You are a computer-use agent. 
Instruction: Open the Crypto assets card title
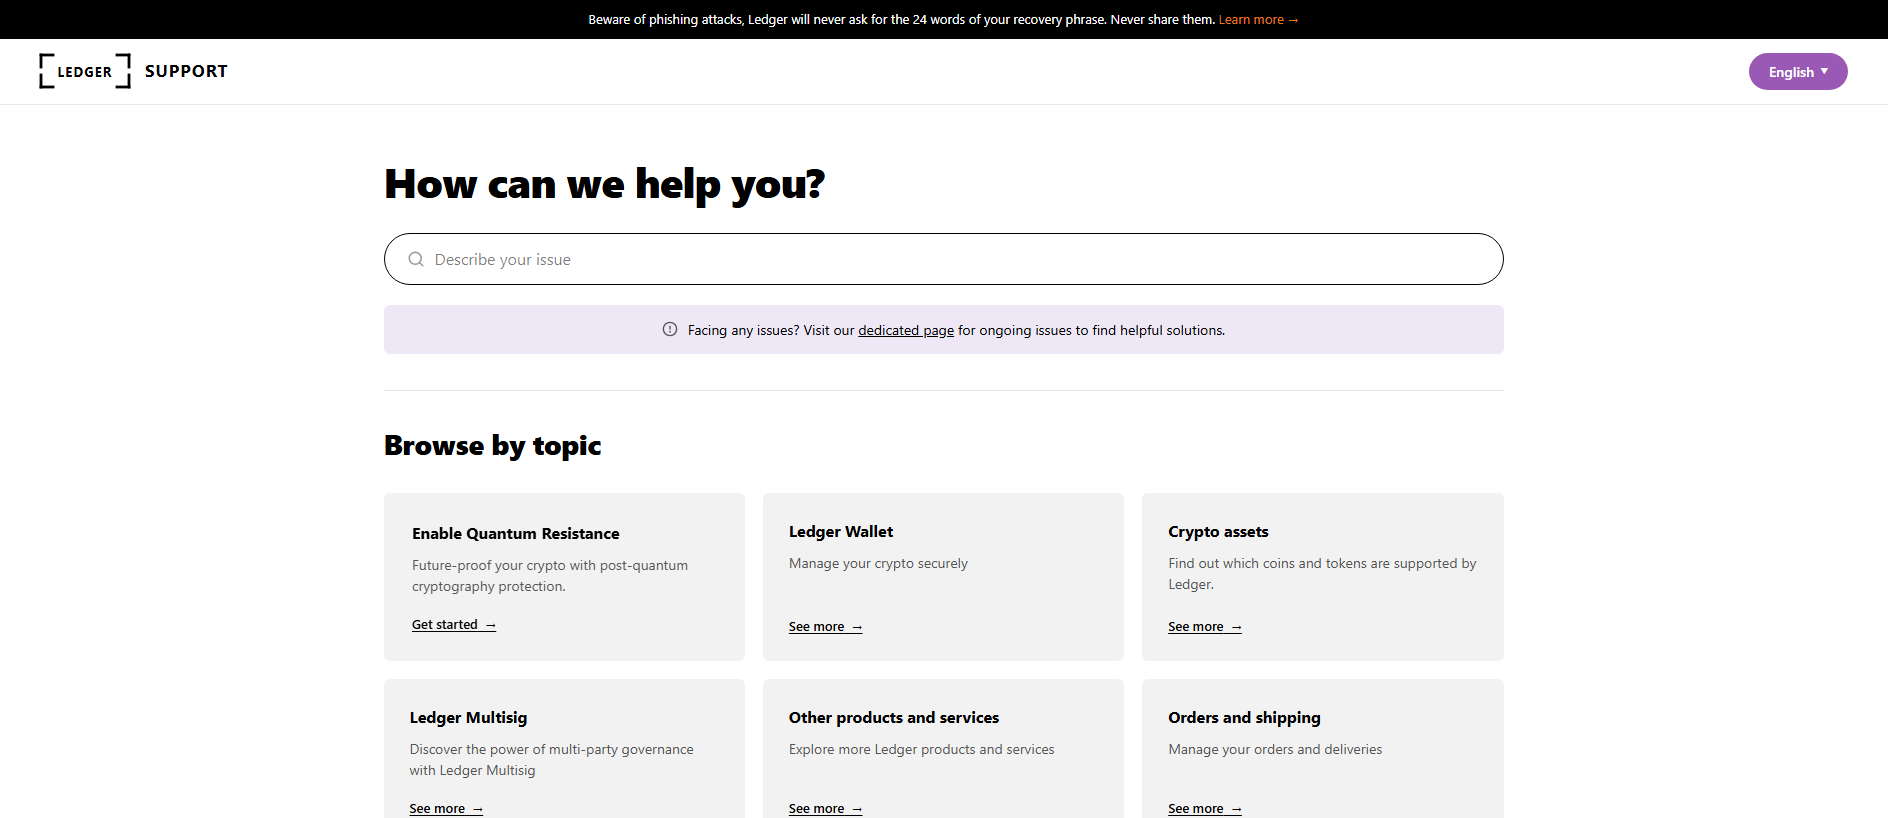tap(1218, 532)
